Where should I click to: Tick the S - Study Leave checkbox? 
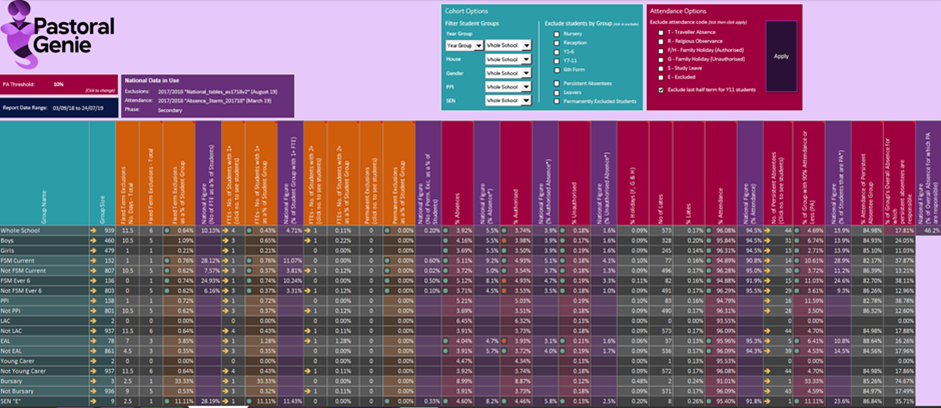point(660,67)
